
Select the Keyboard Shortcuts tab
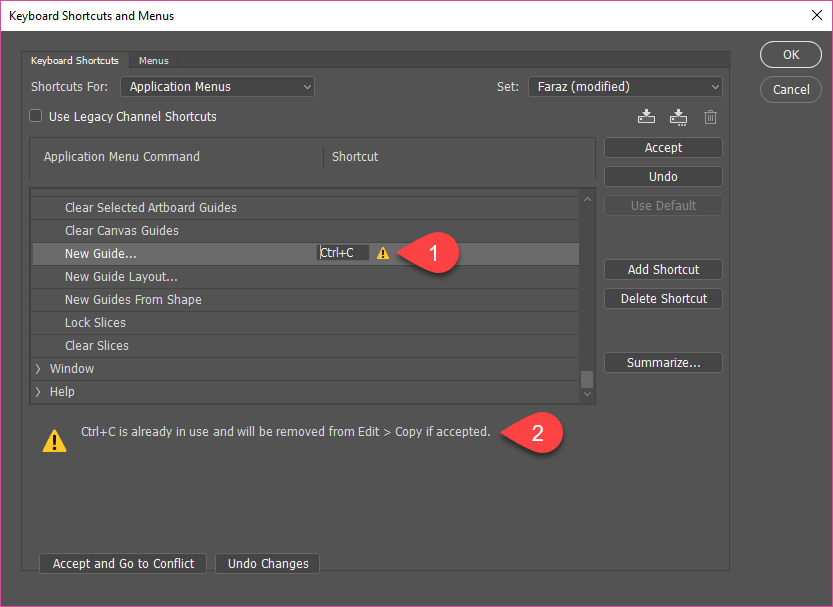[75, 61]
